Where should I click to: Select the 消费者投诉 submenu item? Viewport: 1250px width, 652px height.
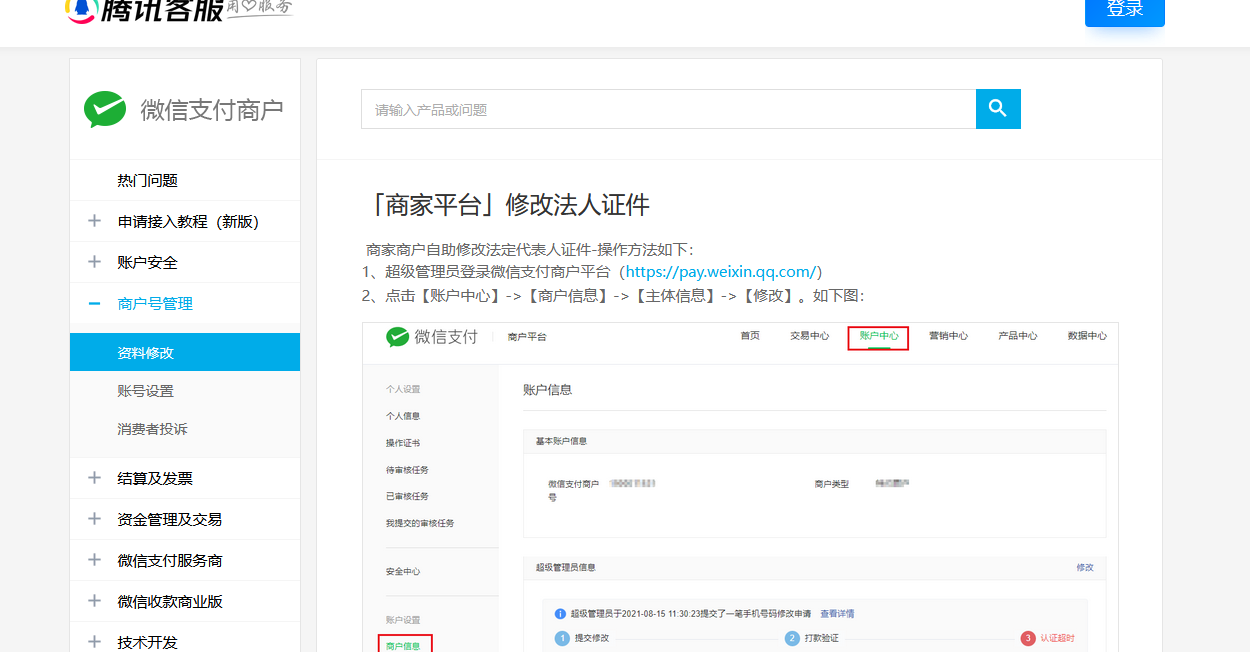(x=185, y=428)
